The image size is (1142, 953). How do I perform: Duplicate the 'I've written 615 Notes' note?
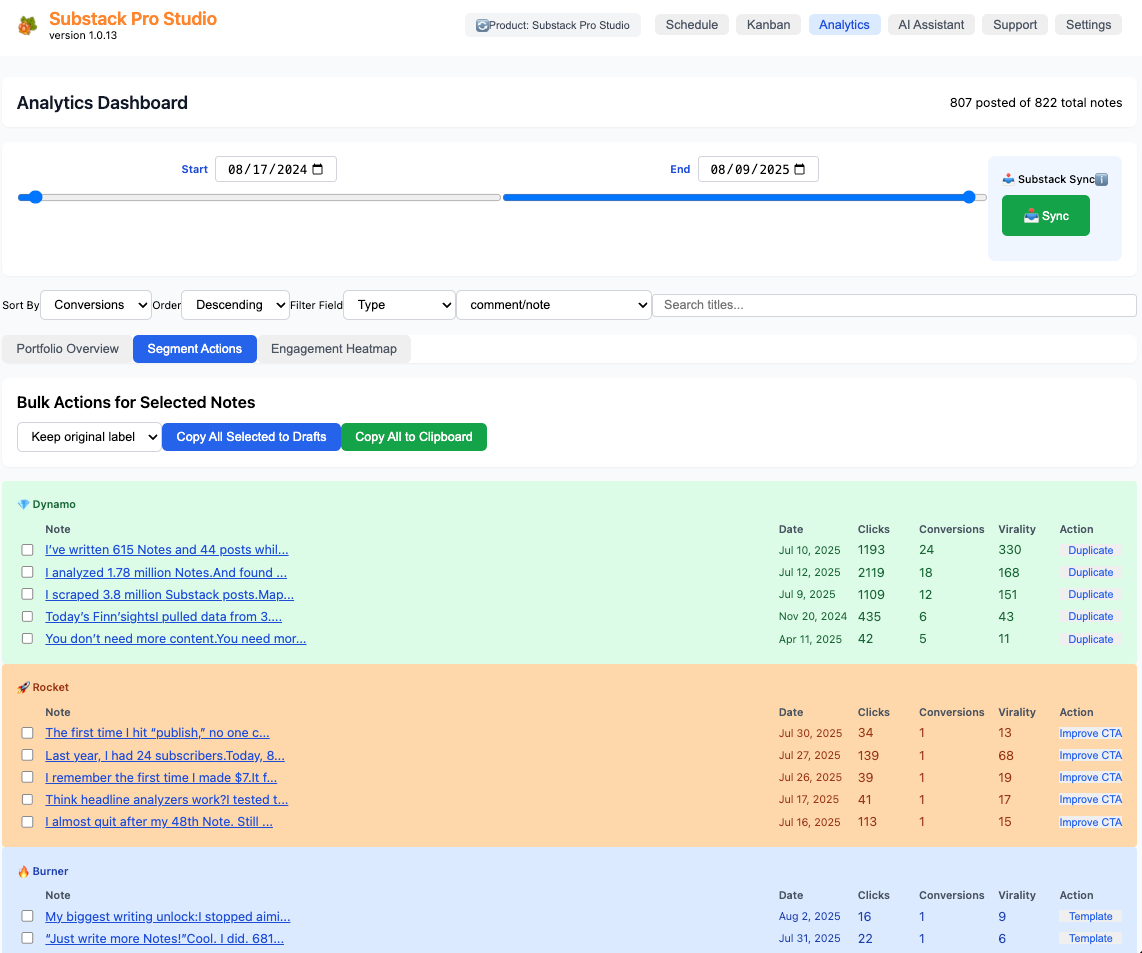1090,551
